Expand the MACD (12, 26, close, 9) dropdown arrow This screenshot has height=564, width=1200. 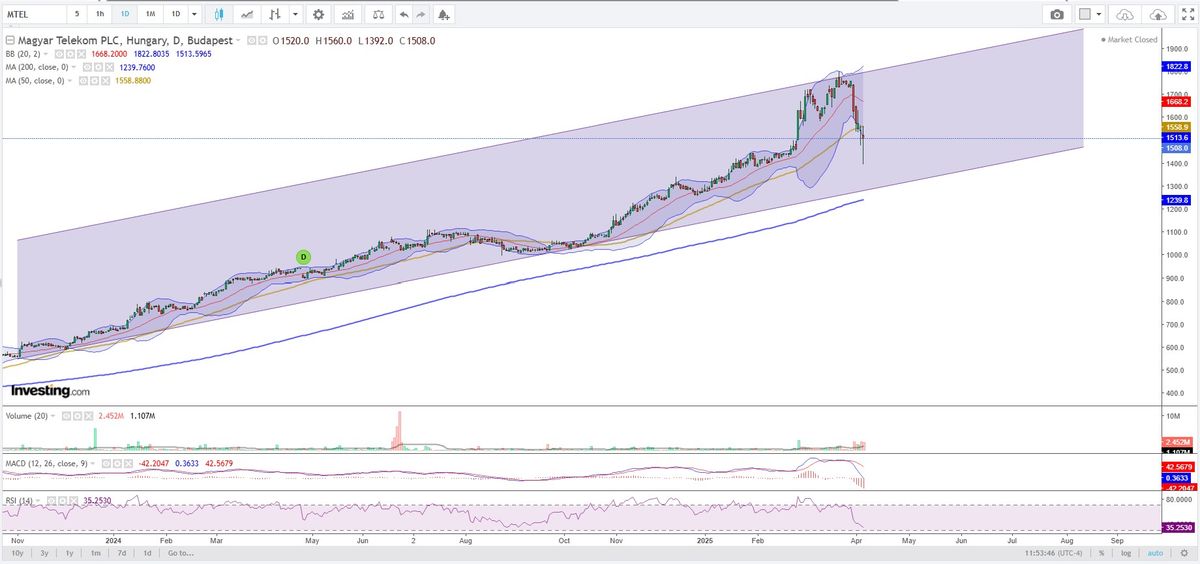click(92, 463)
